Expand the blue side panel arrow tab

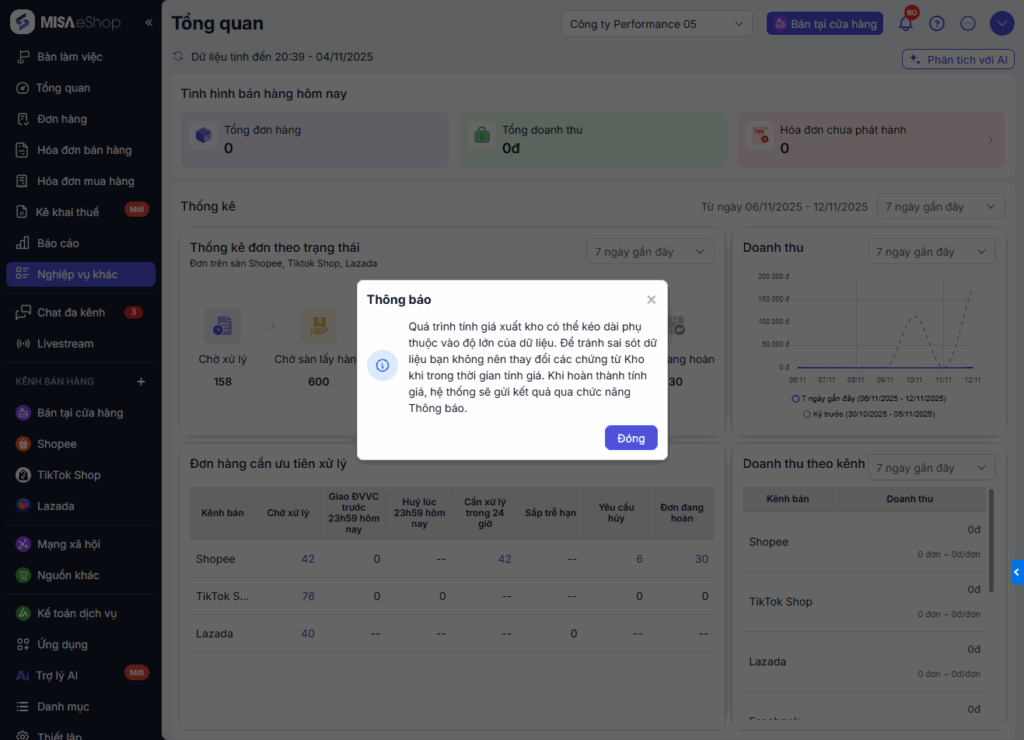pos(1017,572)
